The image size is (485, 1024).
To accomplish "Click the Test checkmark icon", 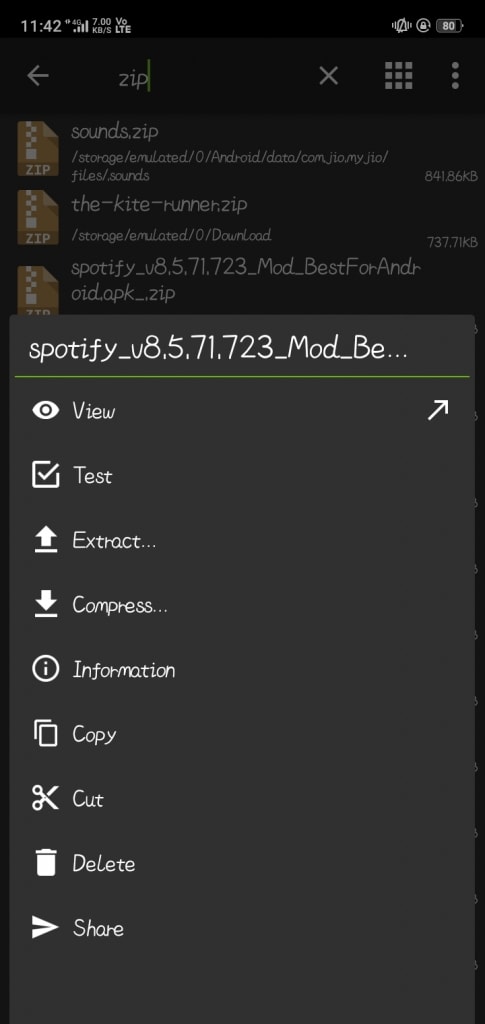I will point(45,475).
